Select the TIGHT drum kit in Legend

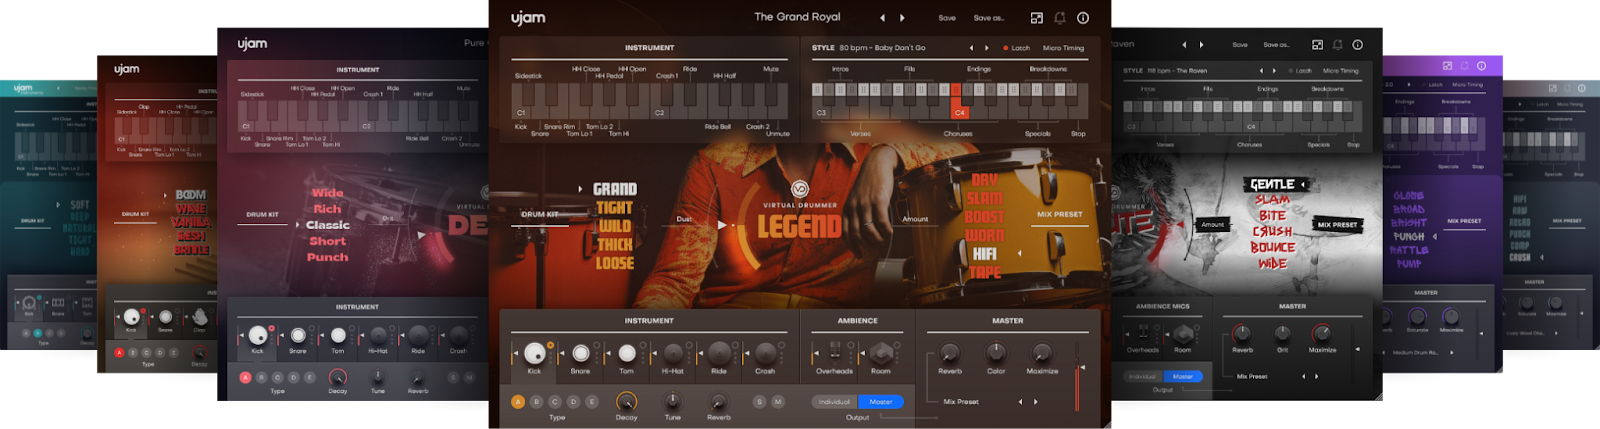[614, 208]
